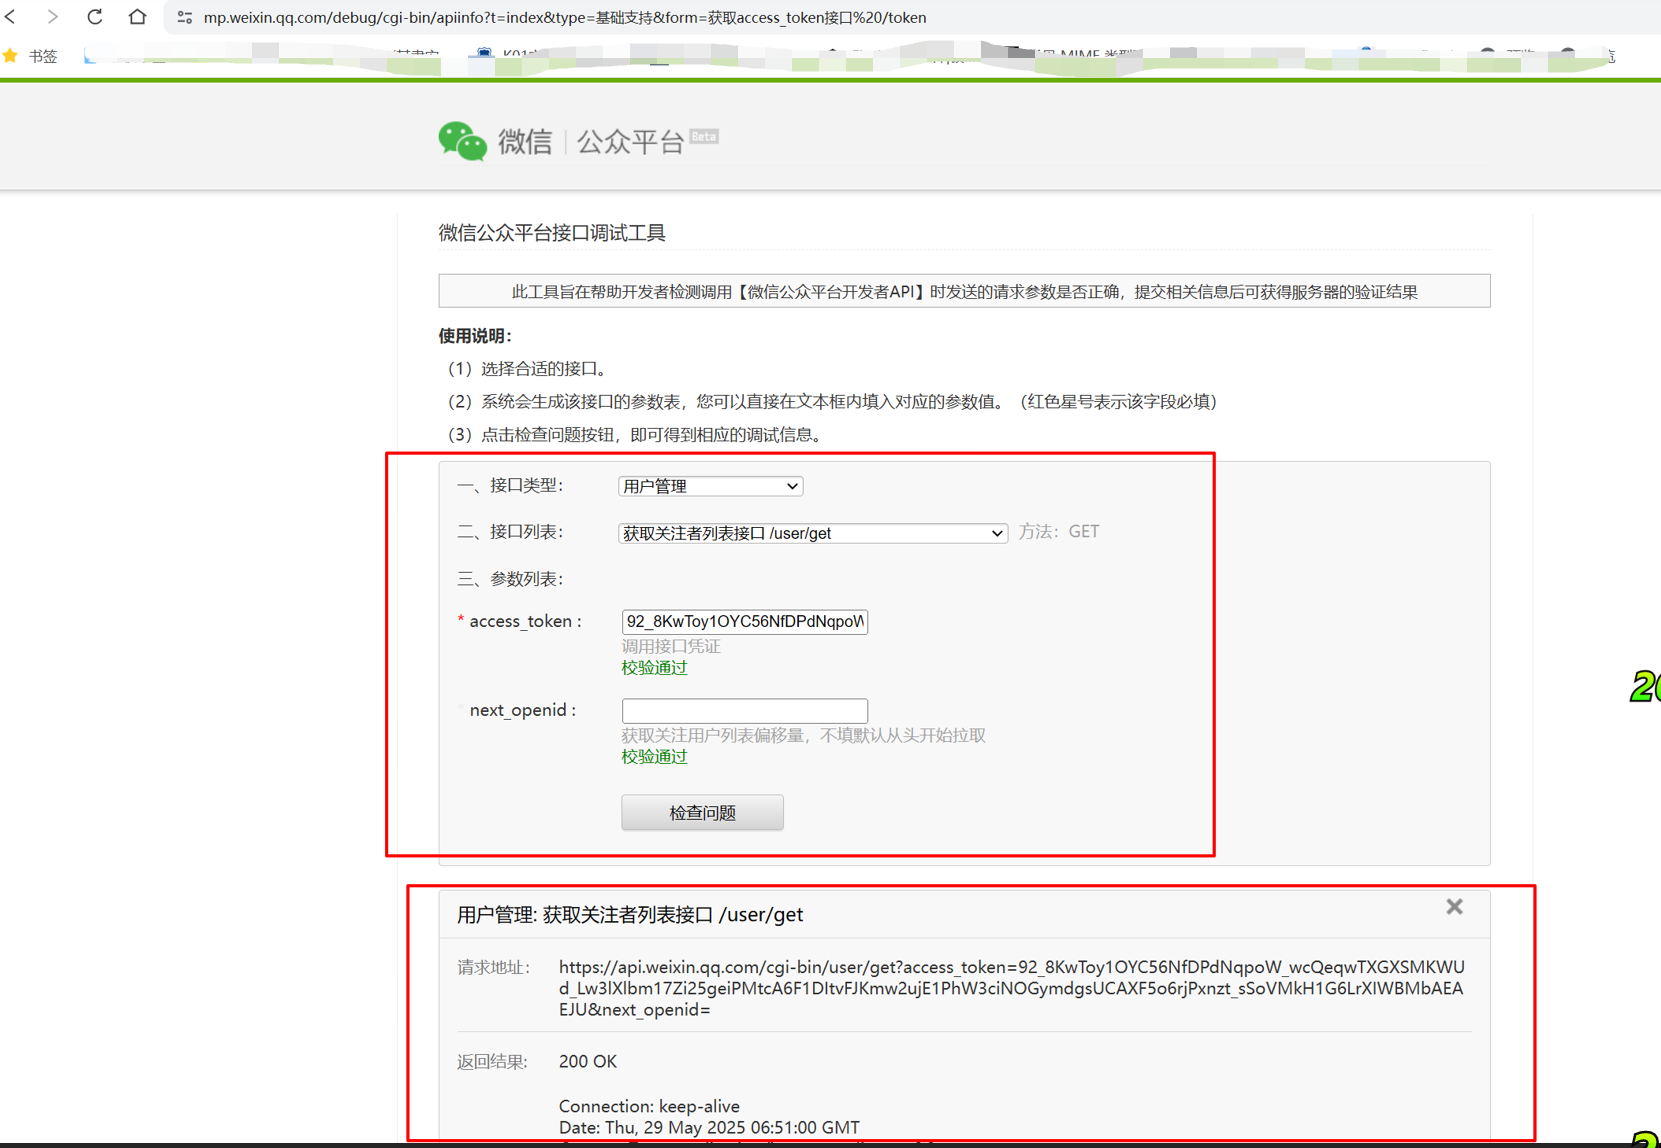
Task: Click 微信公众平台接口调试工具 heading
Action: coord(552,233)
